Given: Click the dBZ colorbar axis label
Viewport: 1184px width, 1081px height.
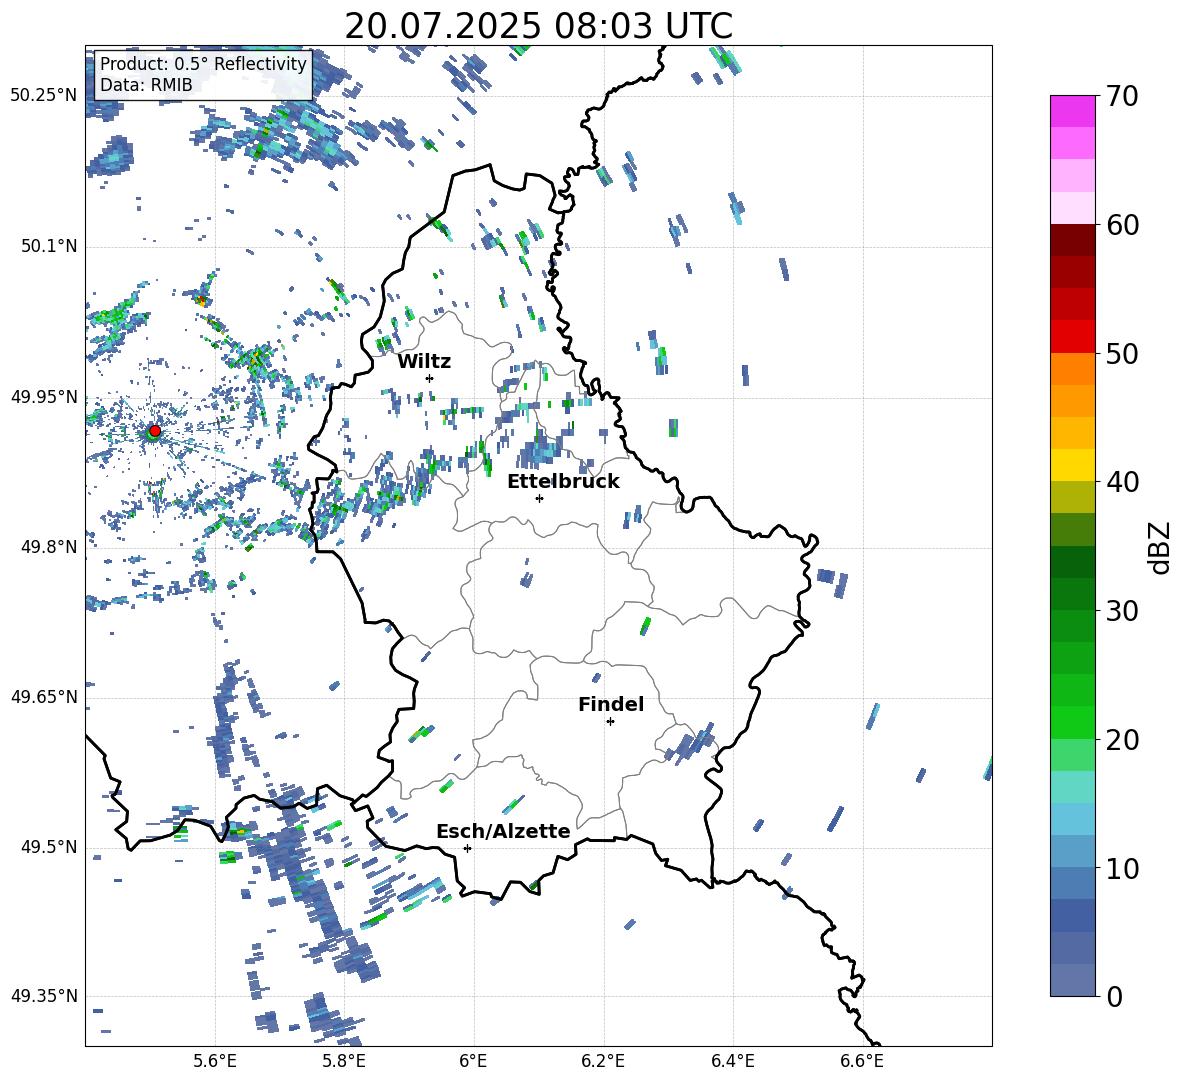Looking at the screenshot, I should tap(1160, 547).
